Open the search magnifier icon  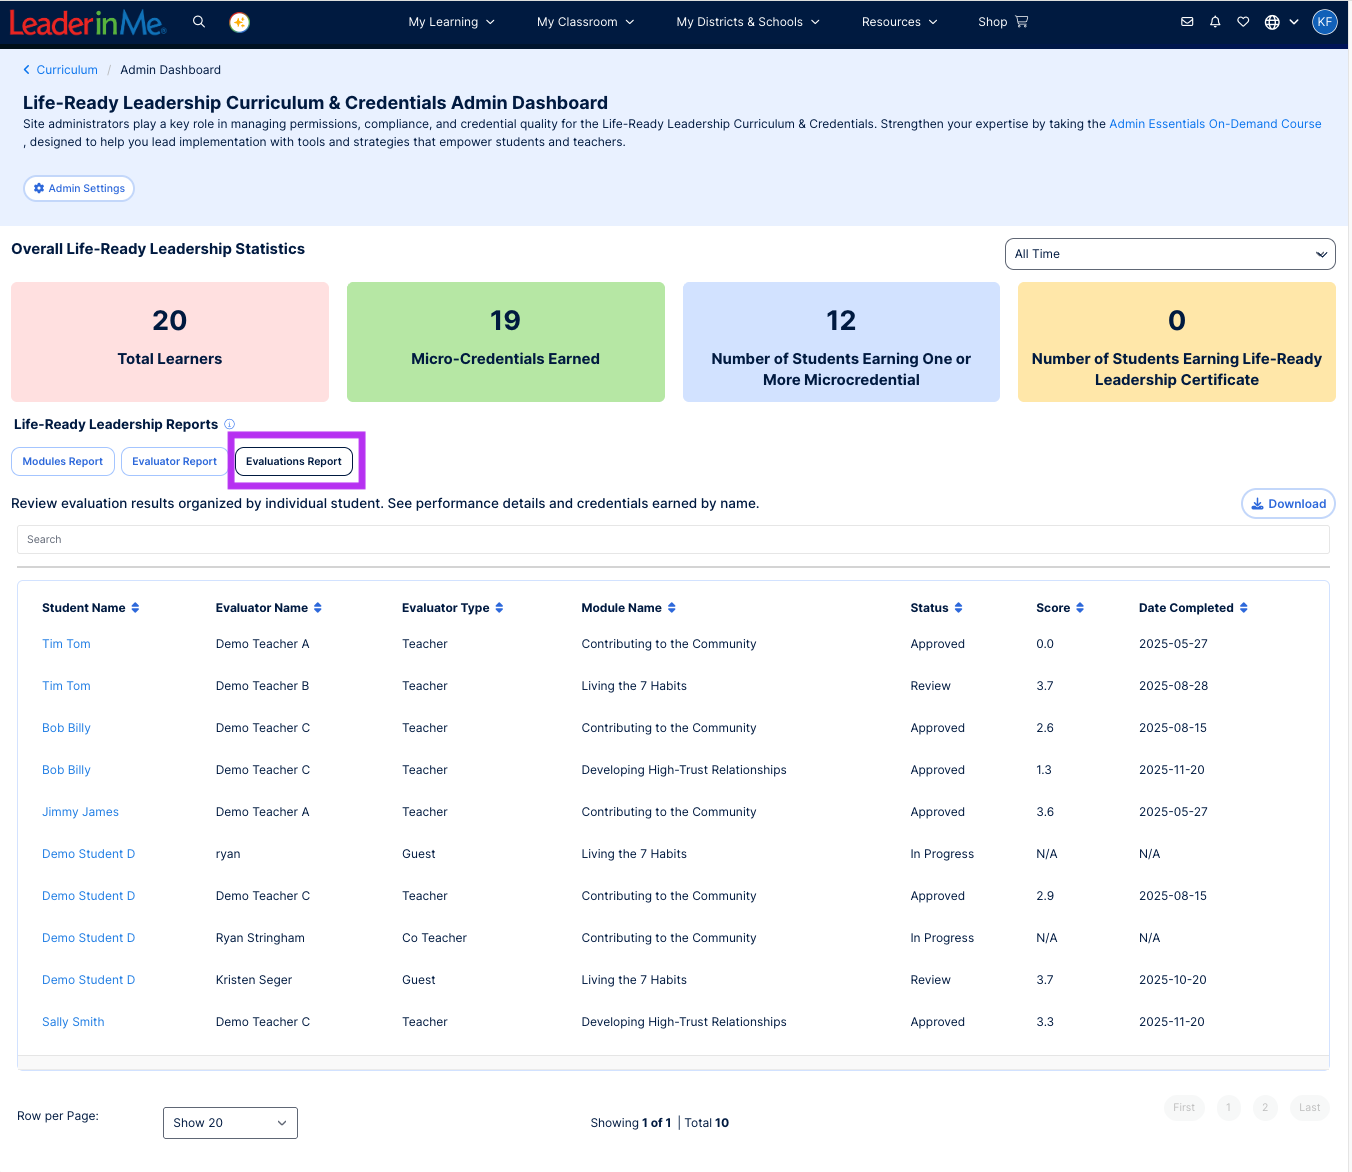[x=199, y=21]
